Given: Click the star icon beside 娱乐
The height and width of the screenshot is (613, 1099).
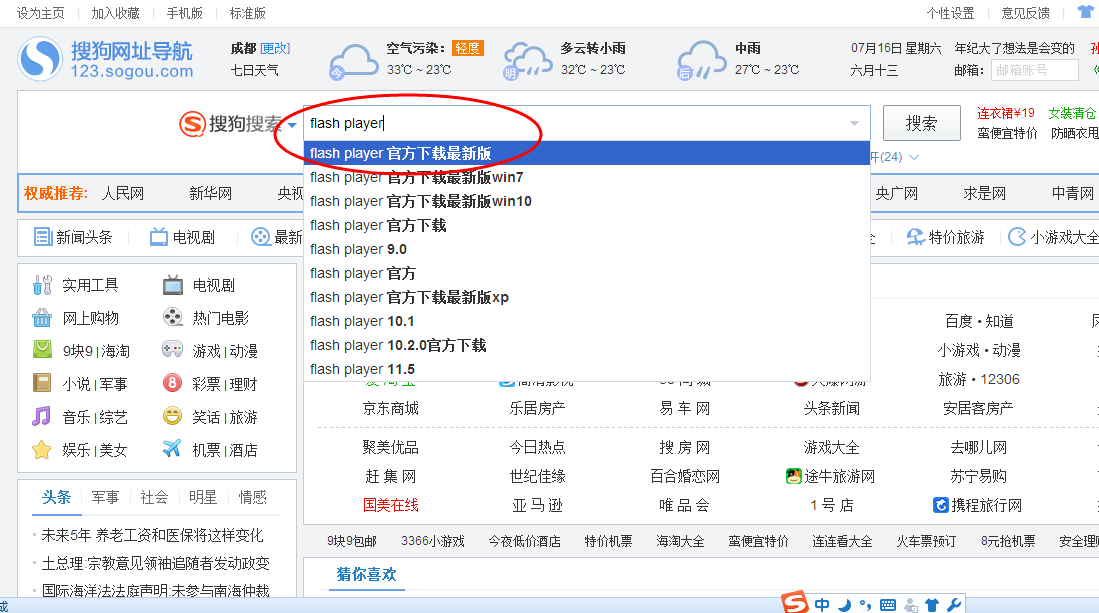Looking at the screenshot, I should coord(42,449).
